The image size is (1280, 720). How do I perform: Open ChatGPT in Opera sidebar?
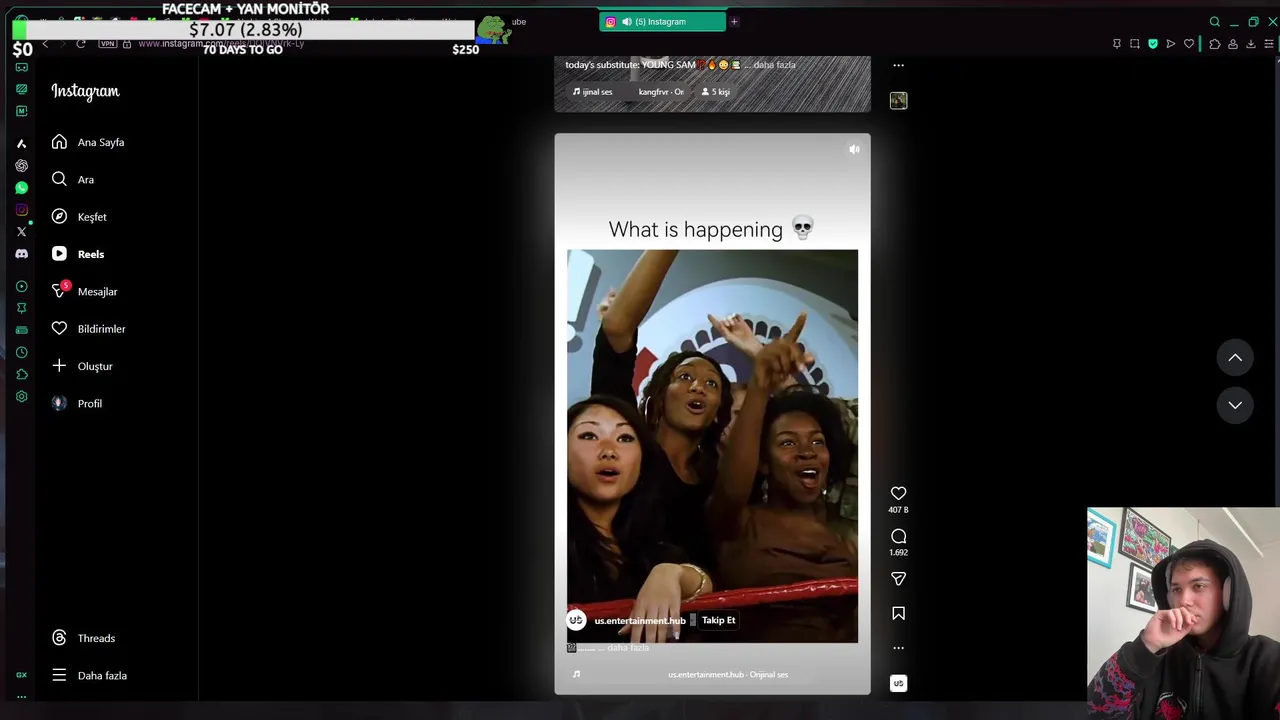click(21, 166)
